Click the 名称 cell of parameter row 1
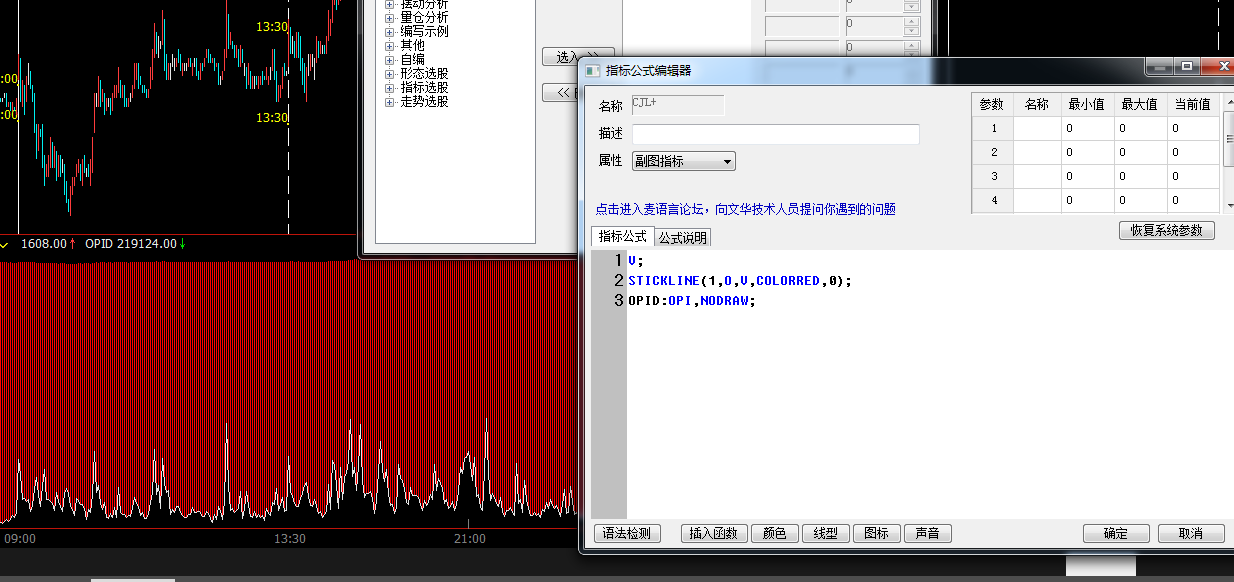Screen dimensions: 1234x582 pos(1037,128)
